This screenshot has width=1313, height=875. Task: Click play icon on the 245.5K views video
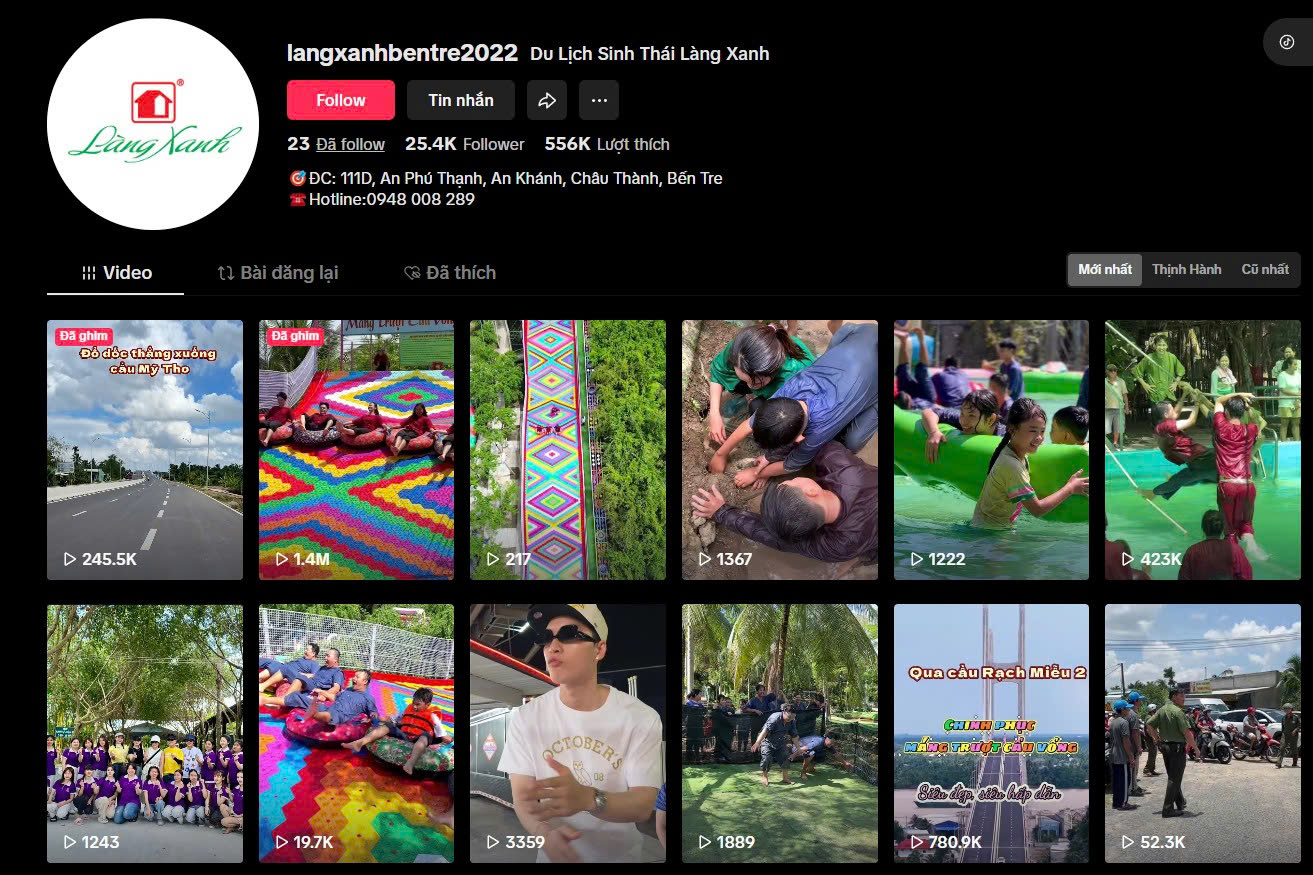pyautogui.click(x=70, y=559)
